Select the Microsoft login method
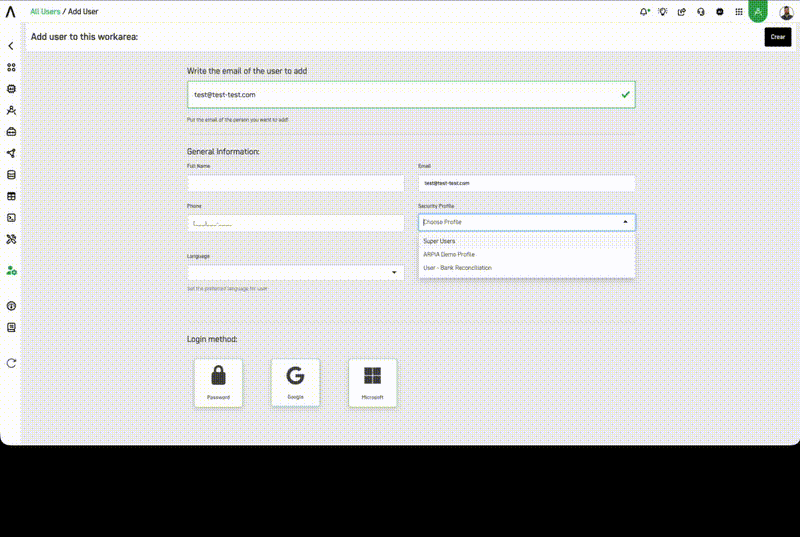The width and height of the screenshot is (800, 537). tap(372, 383)
